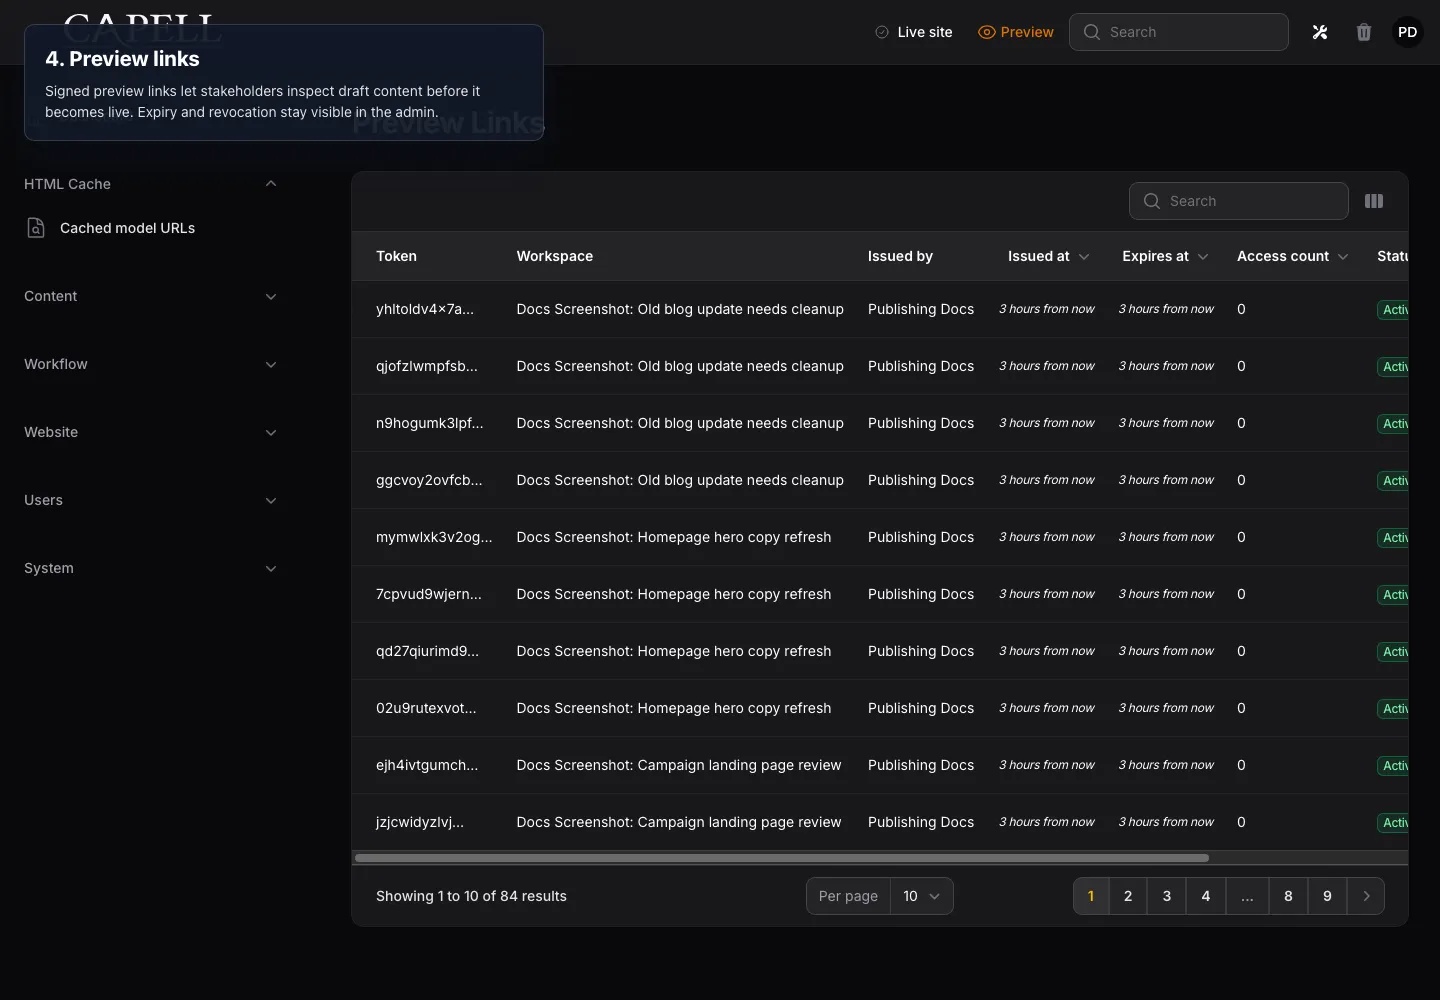Click Issued at value in n9hogumk3lpf row
Image resolution: width=1440 pixels, height=1000 pixels.
pos(1047,423)
